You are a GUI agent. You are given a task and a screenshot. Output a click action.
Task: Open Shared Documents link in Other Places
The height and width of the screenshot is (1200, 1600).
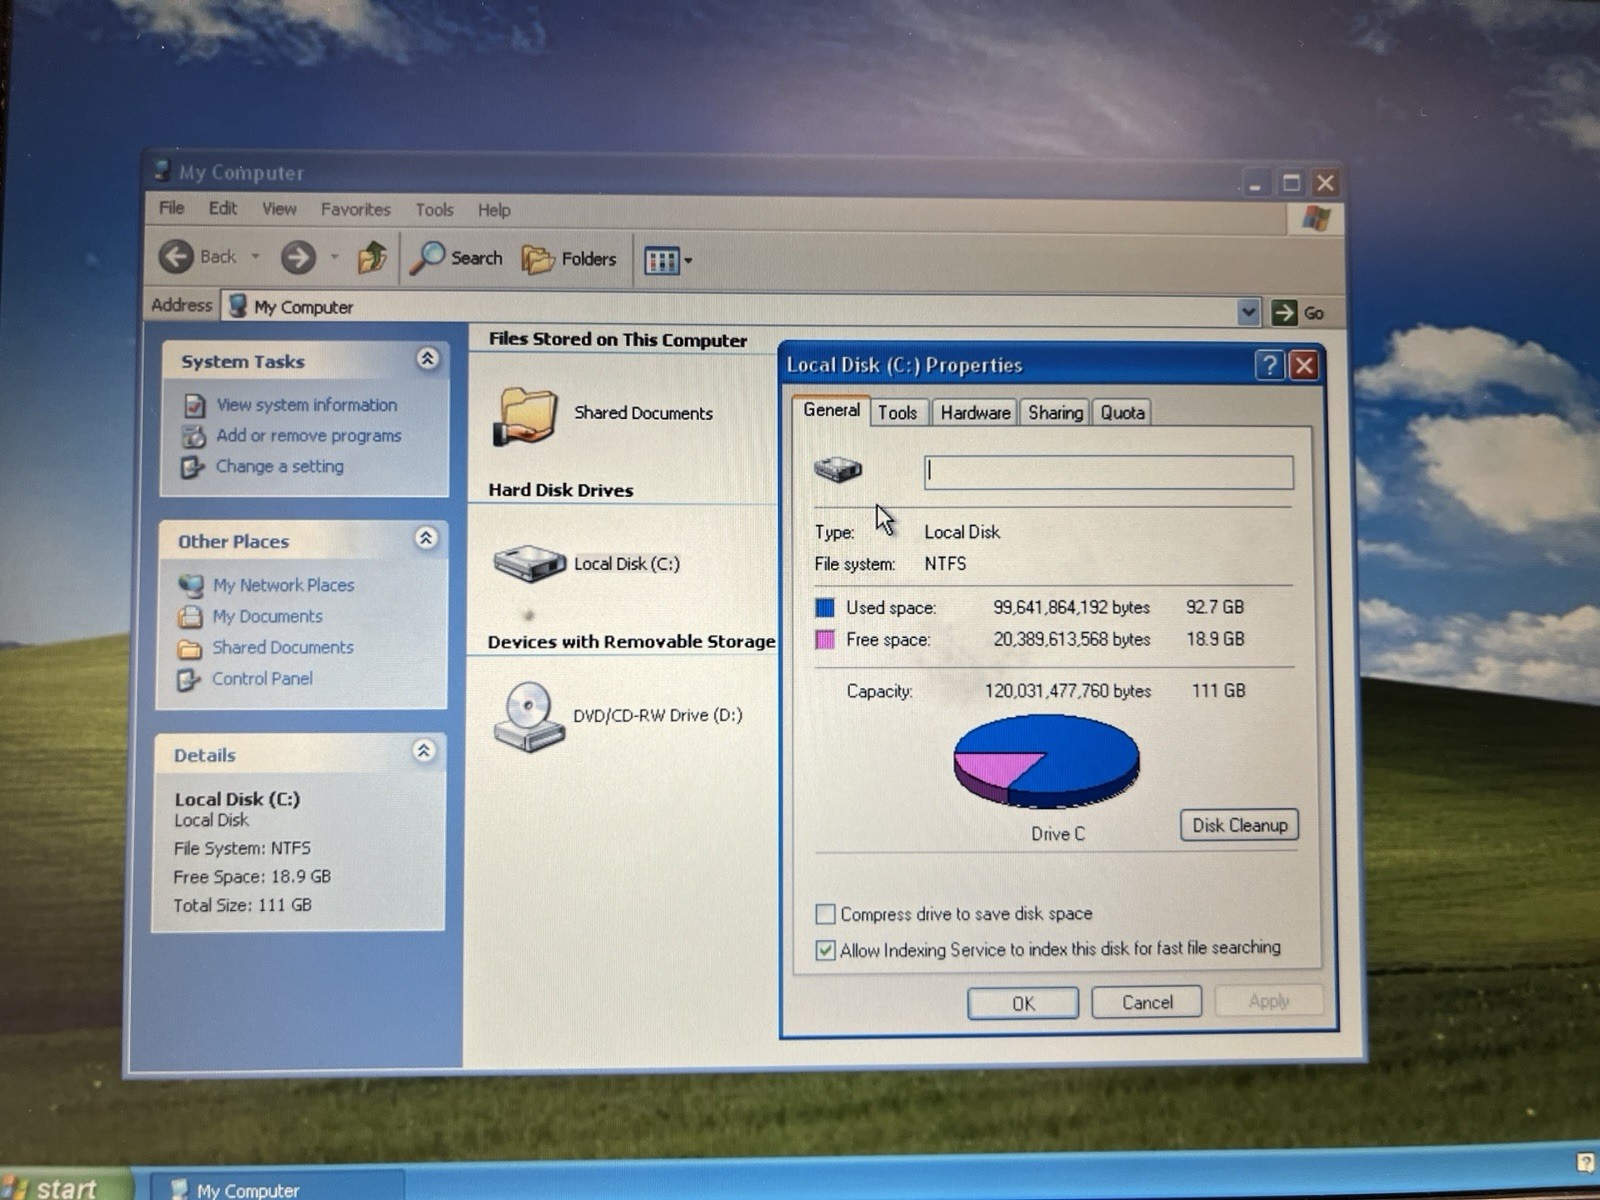[x=283, y=647]
